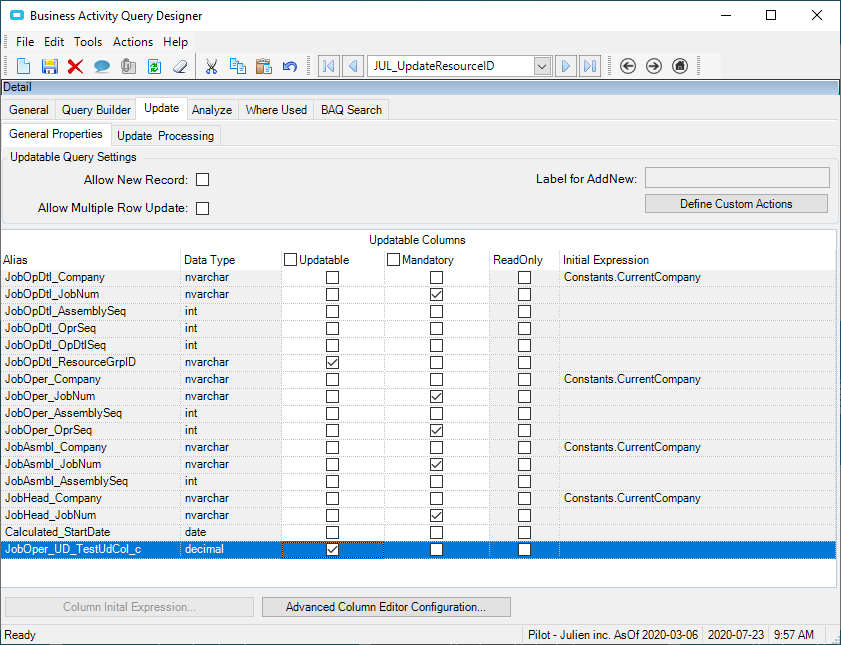Screen dimensions: 841x645
Task: Open the Help menu
Action: tap(175, 42)
